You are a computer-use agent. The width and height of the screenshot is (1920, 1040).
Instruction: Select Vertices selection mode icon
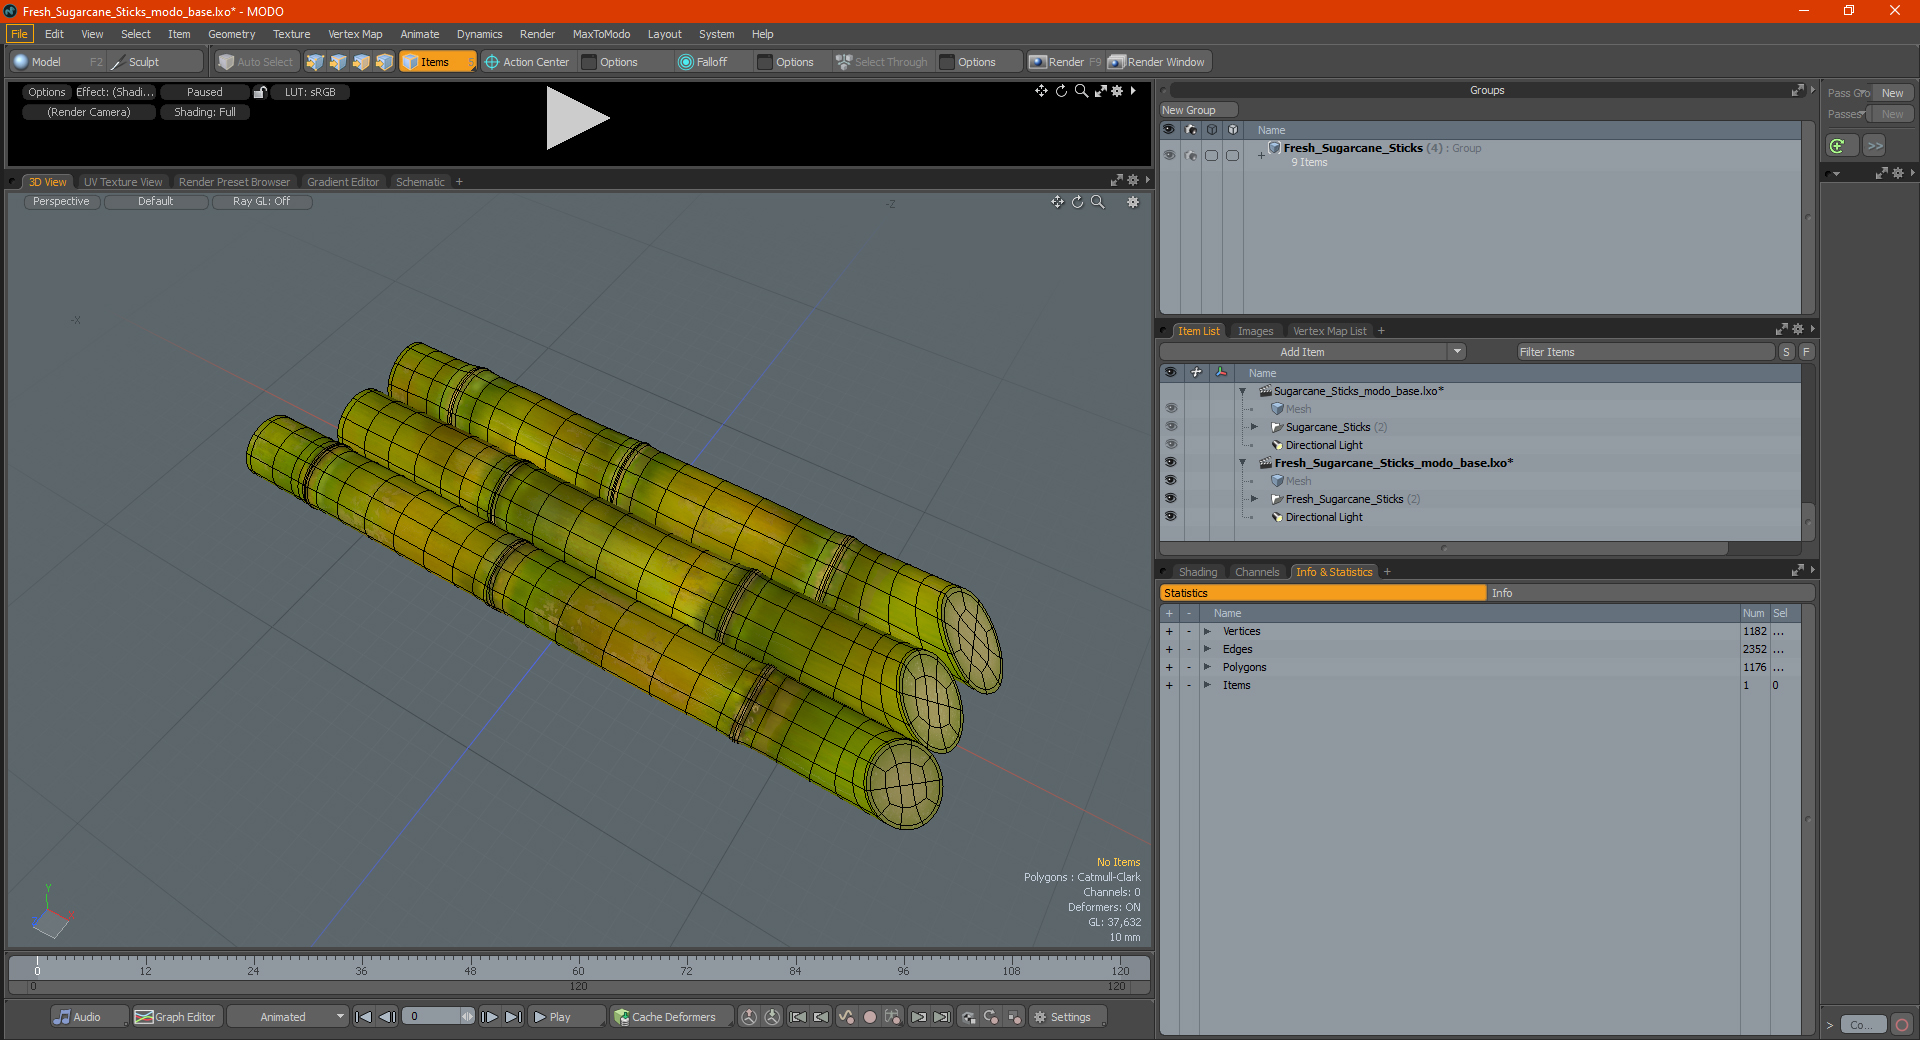(315, 62)
